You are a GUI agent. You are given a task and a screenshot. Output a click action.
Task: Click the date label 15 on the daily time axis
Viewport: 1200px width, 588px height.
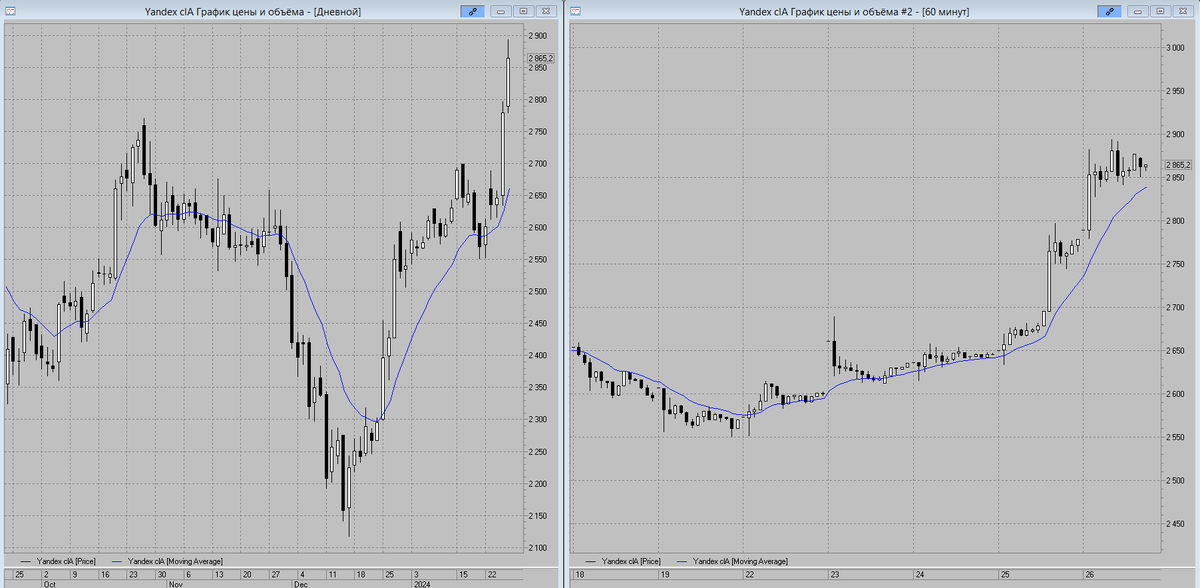tap(463, 575)
